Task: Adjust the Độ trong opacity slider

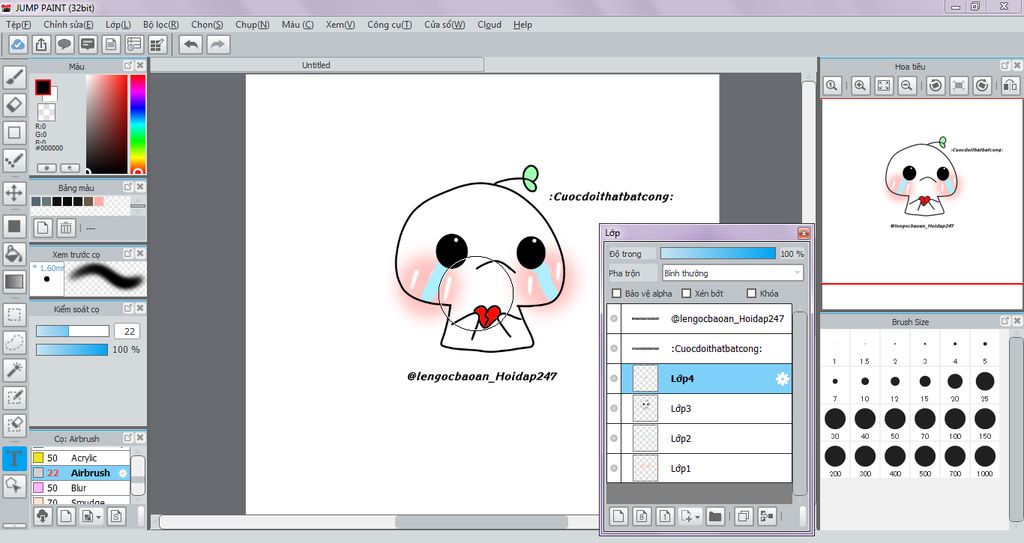Action: pos(717,254)
